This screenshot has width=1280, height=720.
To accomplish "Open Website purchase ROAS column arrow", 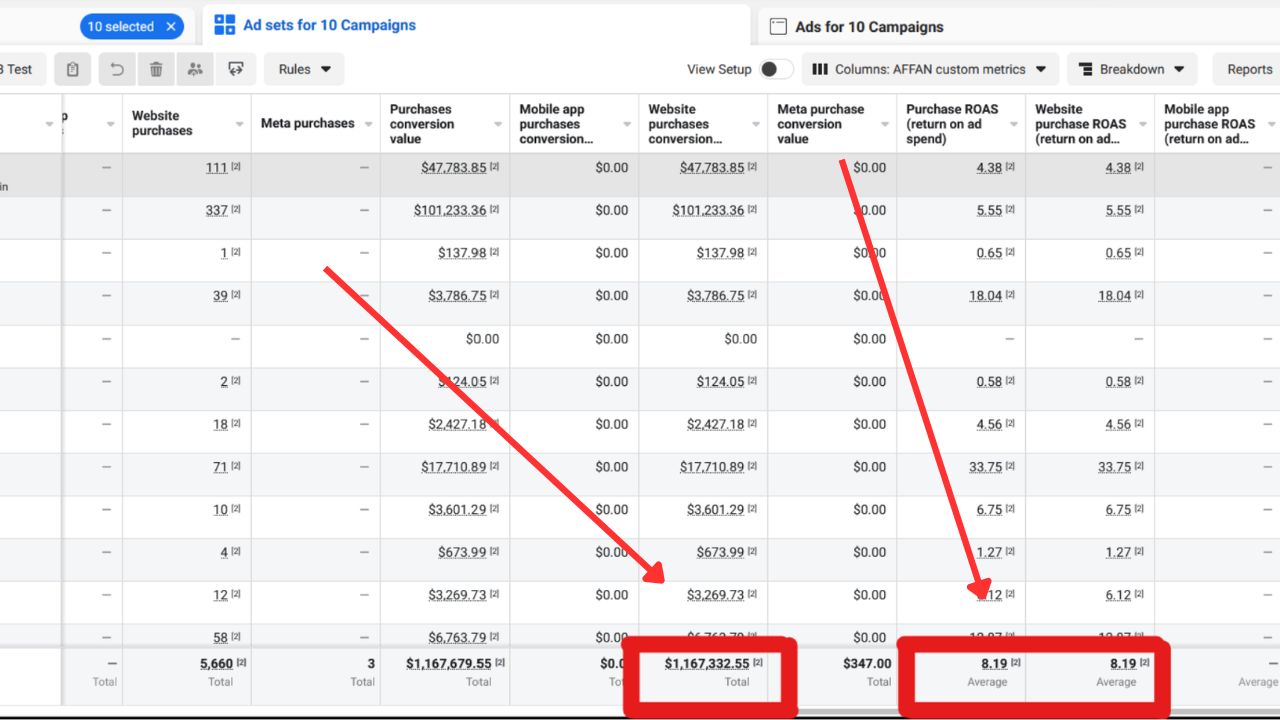I will (x=1143, y=124).
